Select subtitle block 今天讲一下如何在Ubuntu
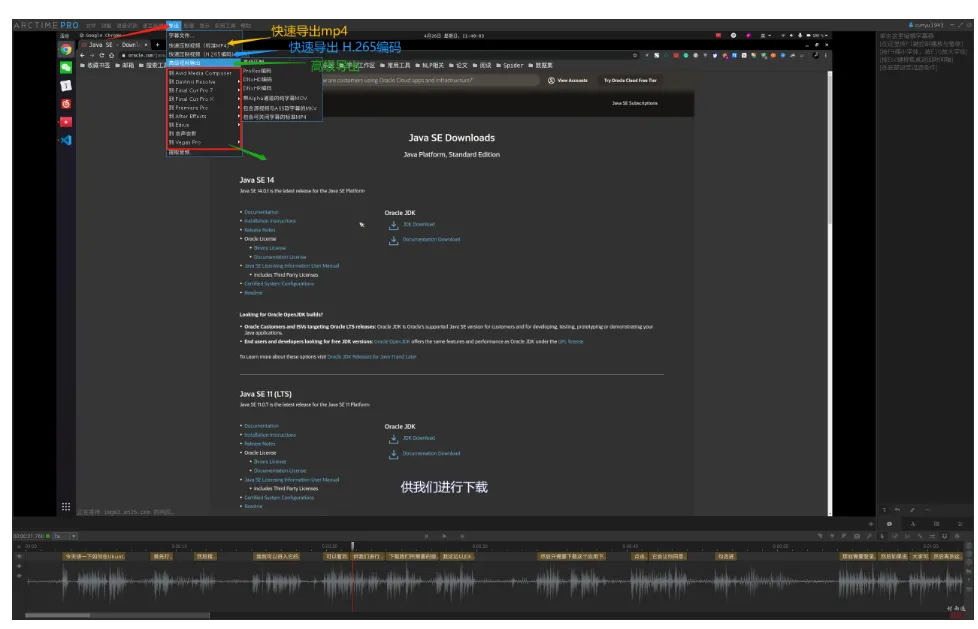This screenshot has width=978, height=629. click(95, 556)
